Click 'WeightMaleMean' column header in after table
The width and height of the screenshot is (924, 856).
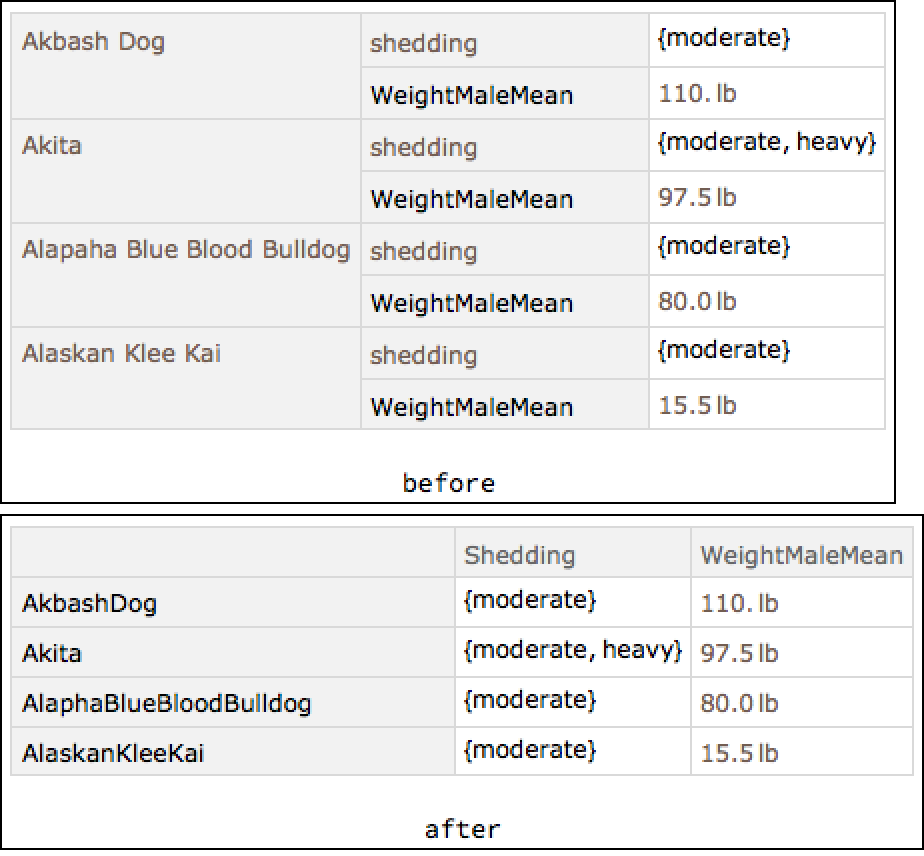[x=801, y=555]
